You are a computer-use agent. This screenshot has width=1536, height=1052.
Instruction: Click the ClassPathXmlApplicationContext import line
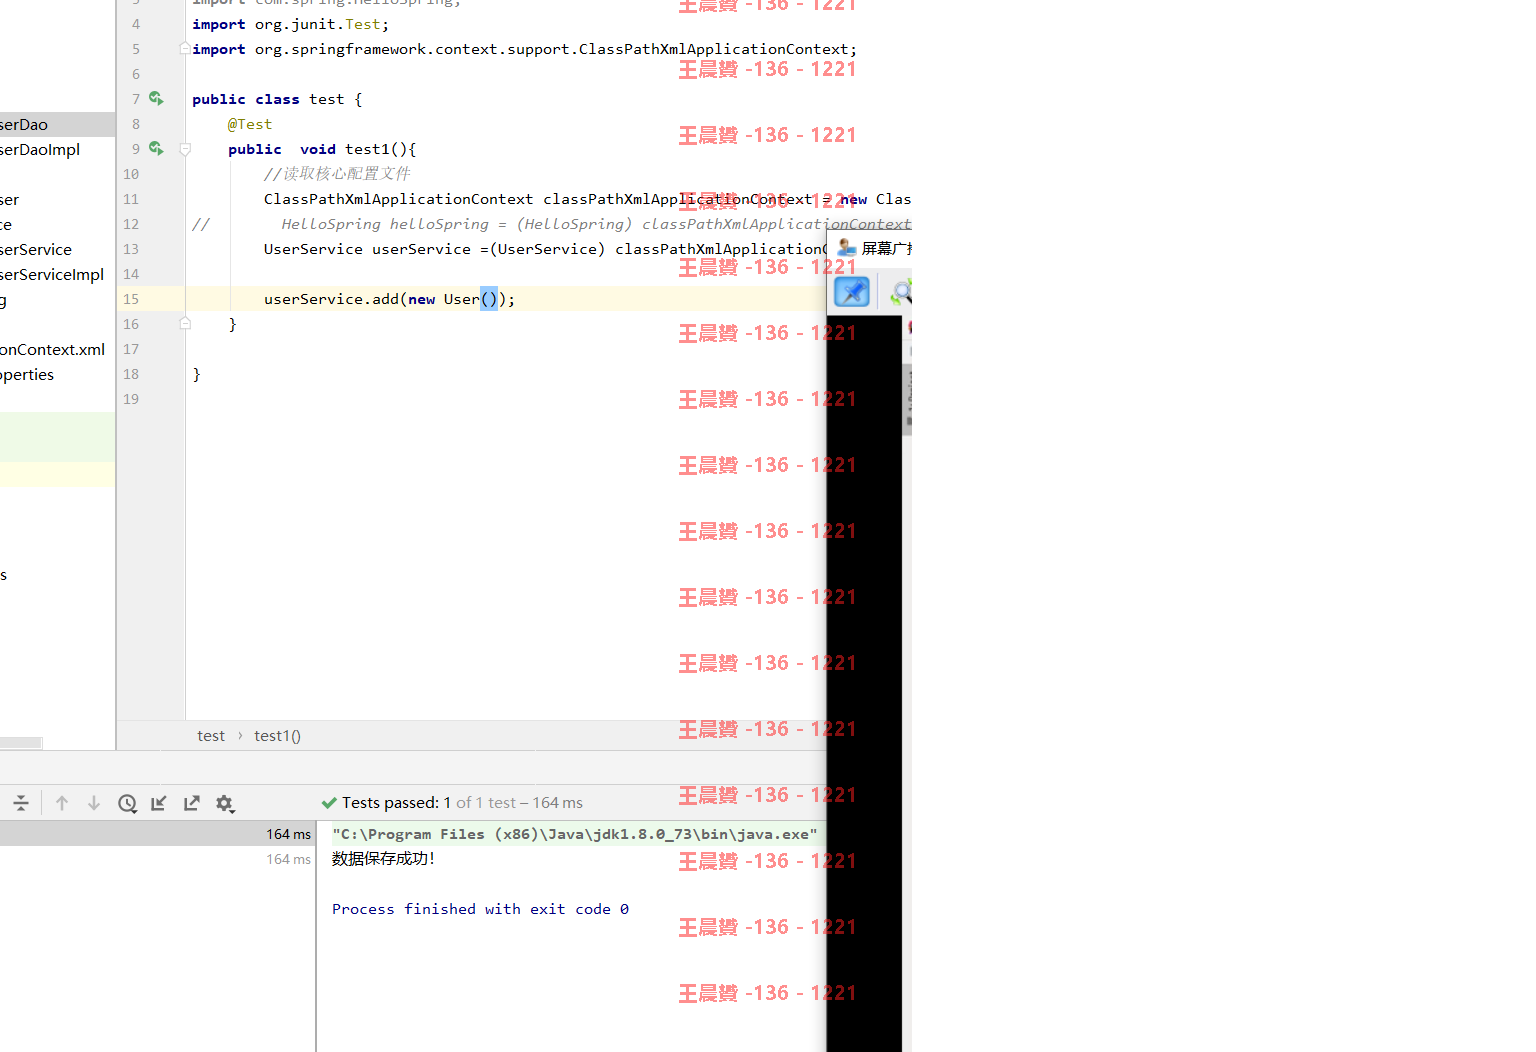point(524,49)
